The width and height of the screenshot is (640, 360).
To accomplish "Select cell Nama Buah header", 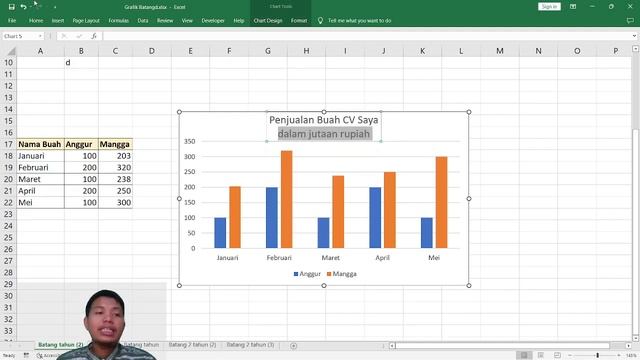I will pyautogui.click(x=40, y=144).
